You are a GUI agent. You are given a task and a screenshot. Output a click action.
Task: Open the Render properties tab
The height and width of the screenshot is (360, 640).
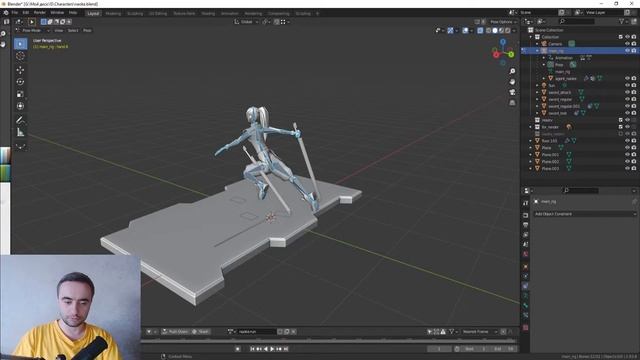(526, 215)
